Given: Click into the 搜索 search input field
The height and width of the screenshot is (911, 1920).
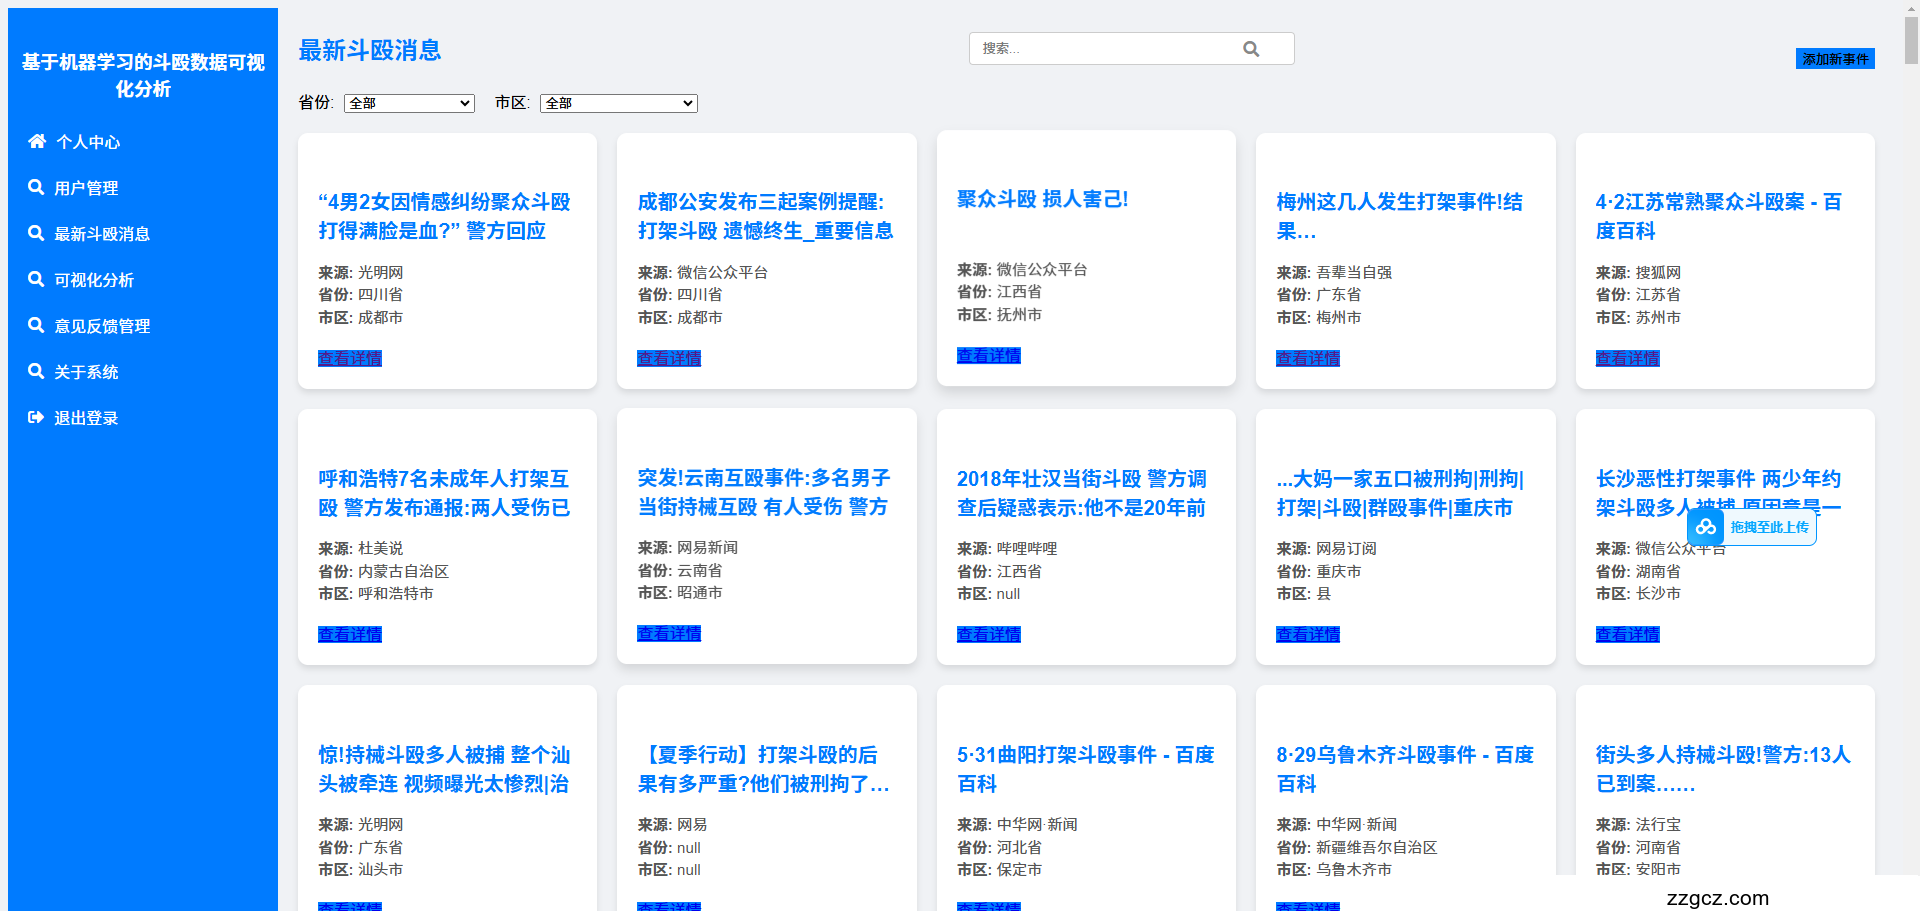Looking at the screenshot, I should [1105, 49].
